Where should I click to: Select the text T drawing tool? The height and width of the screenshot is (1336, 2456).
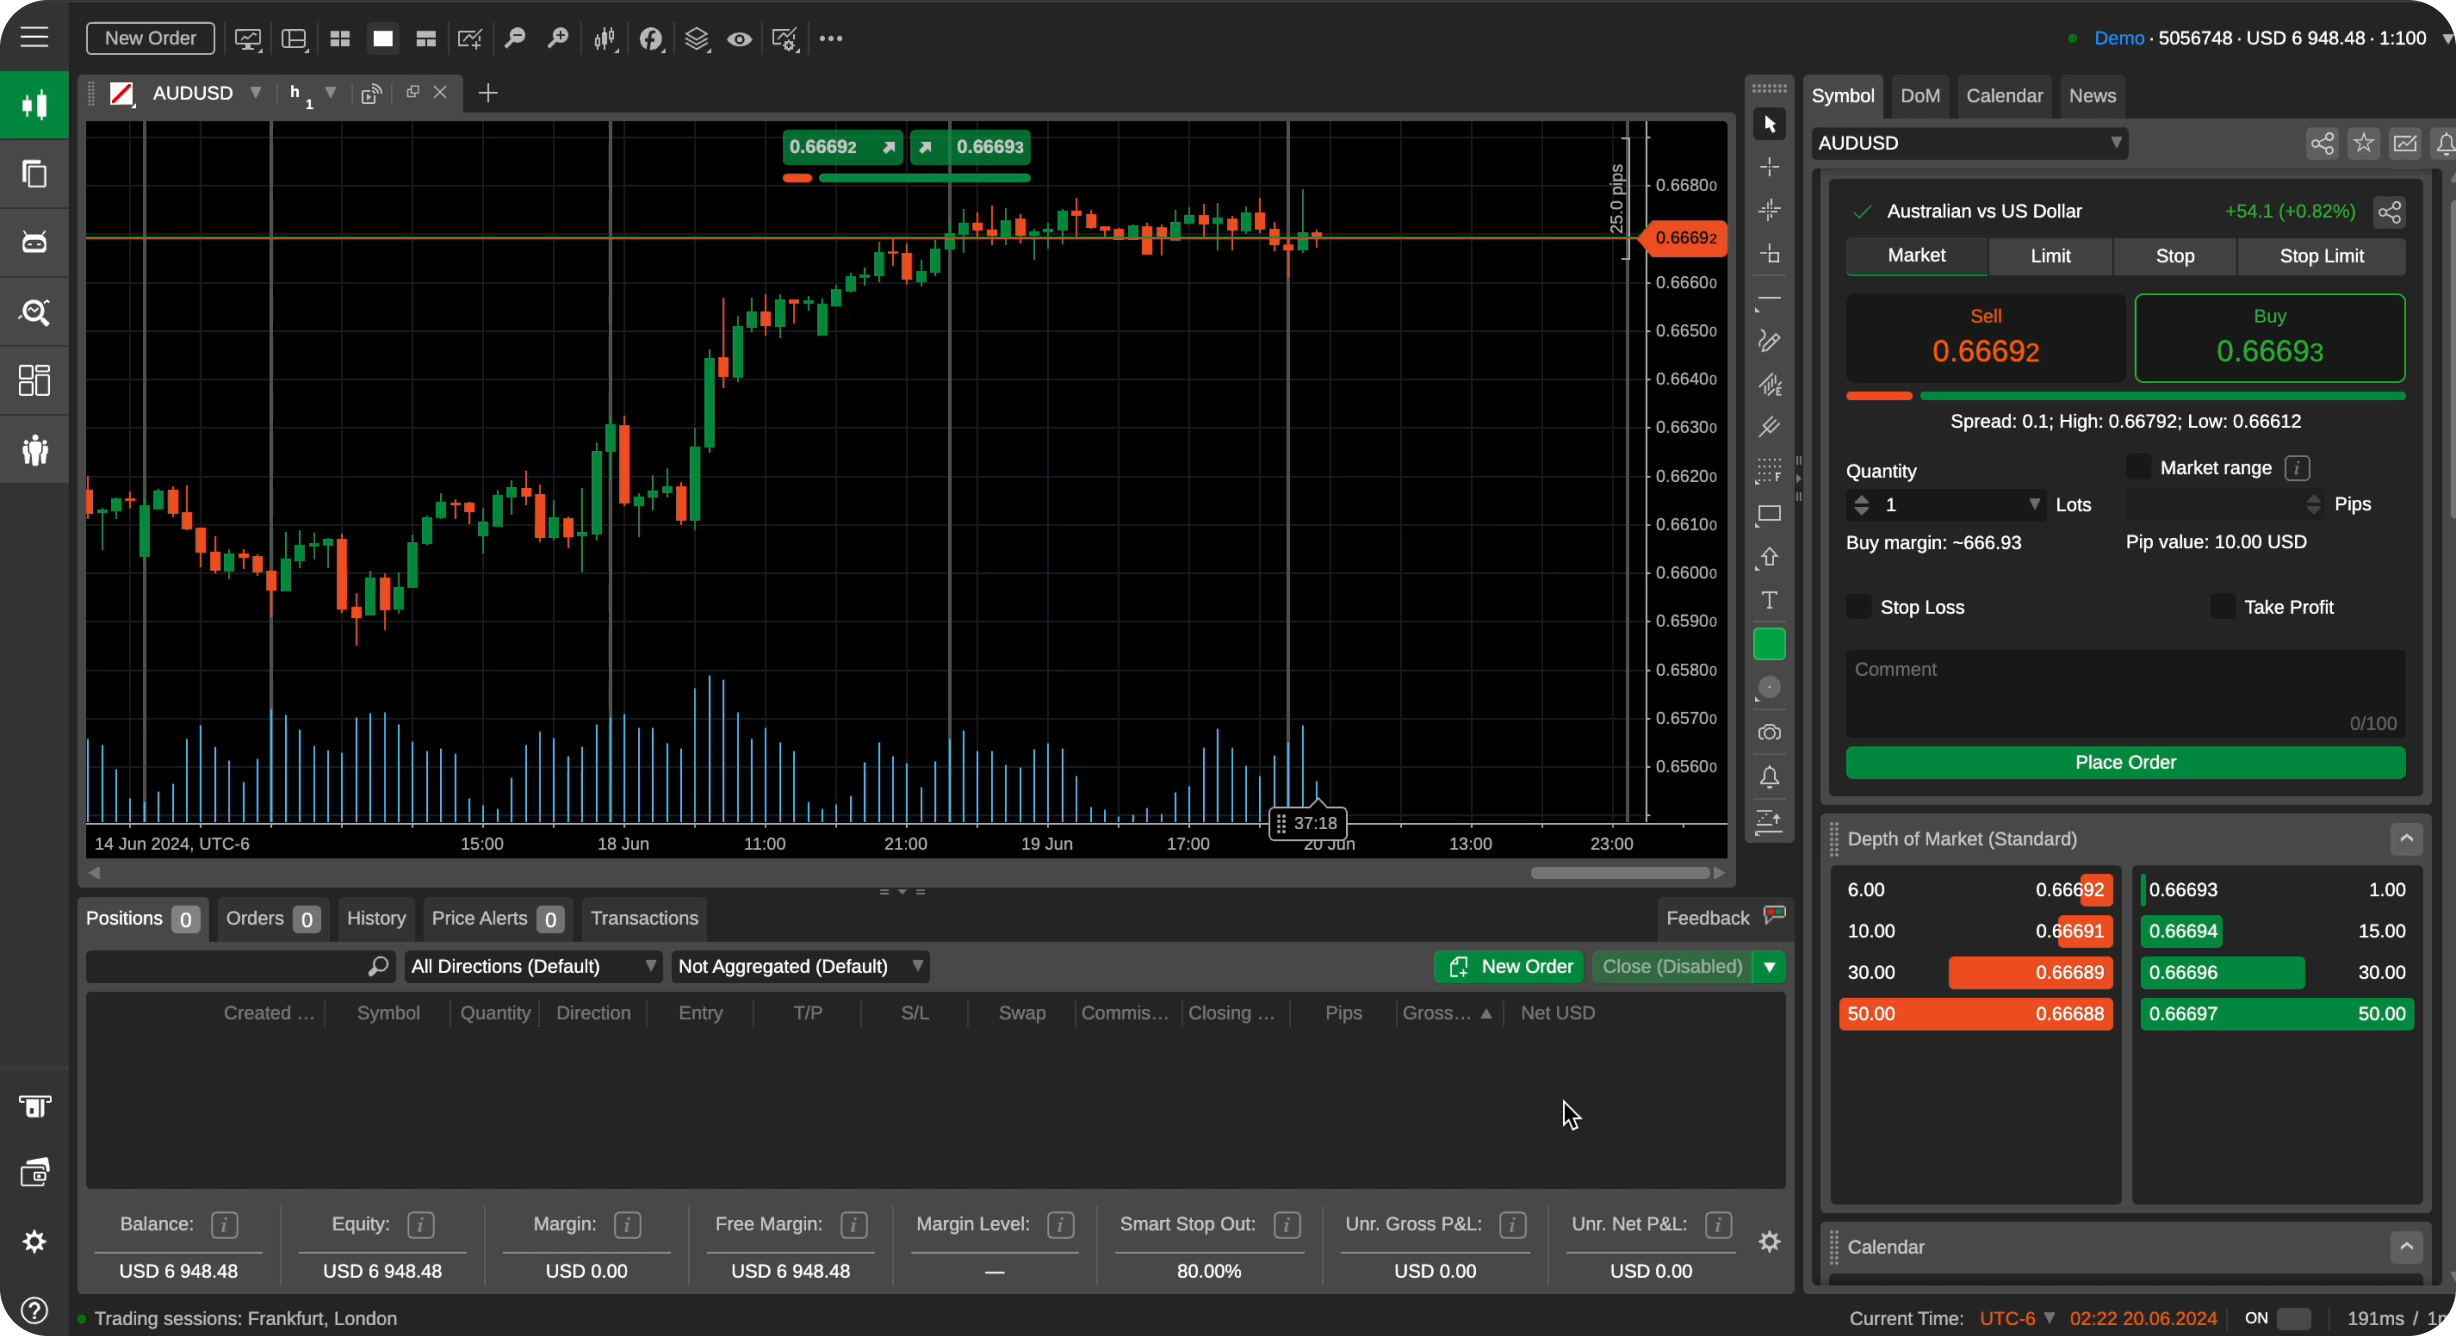(1769, 600)
